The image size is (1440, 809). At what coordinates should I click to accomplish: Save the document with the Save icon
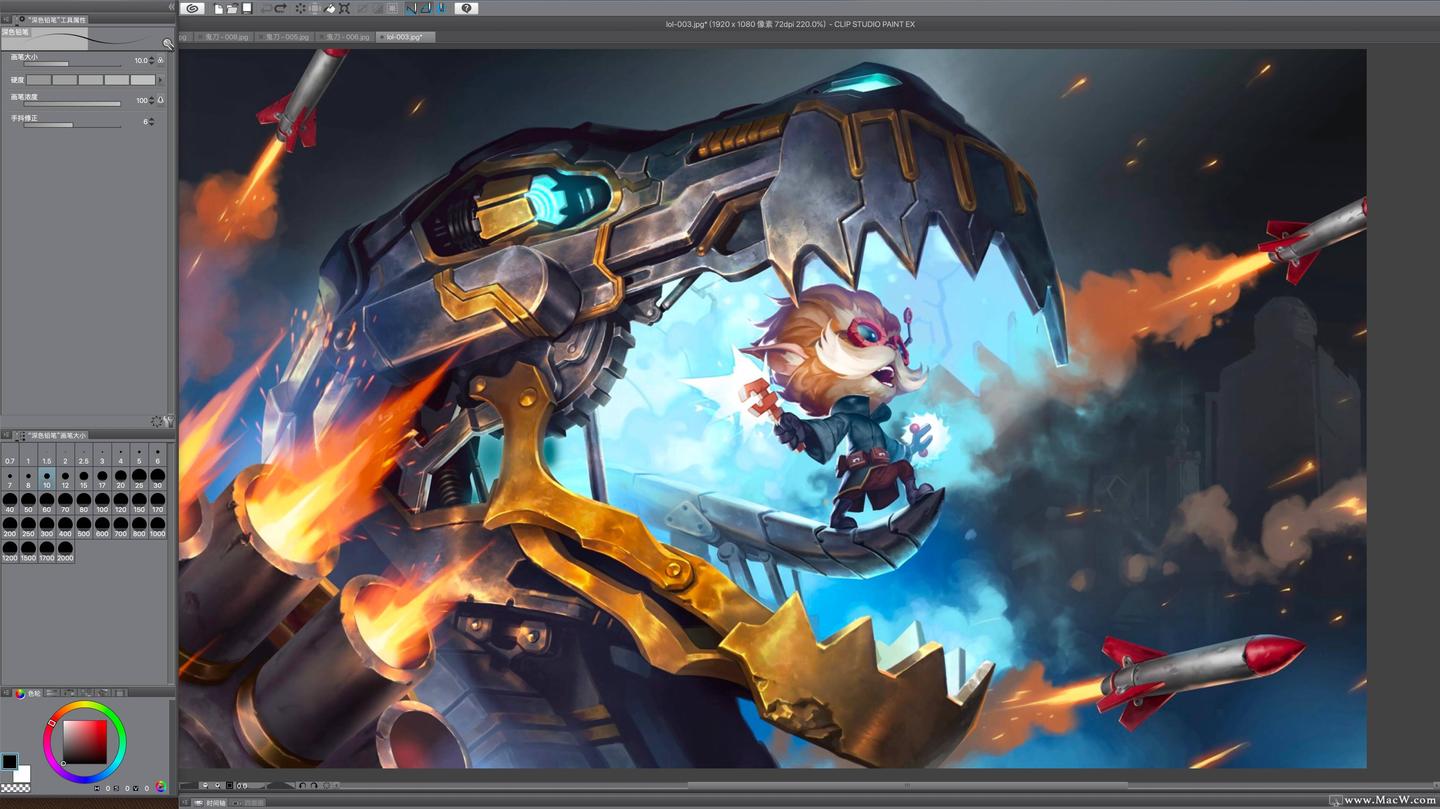pyautogui.click(x=247, y=8)
